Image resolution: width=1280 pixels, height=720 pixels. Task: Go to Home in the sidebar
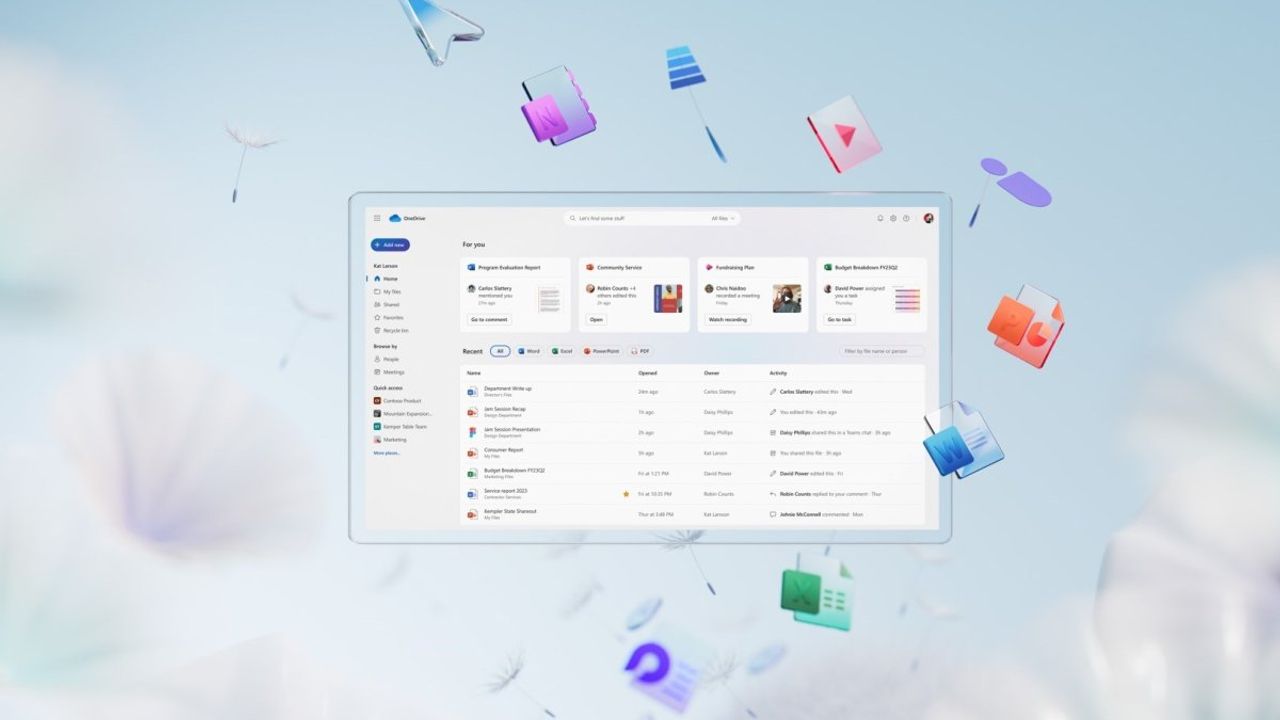[x=386, y=279]
